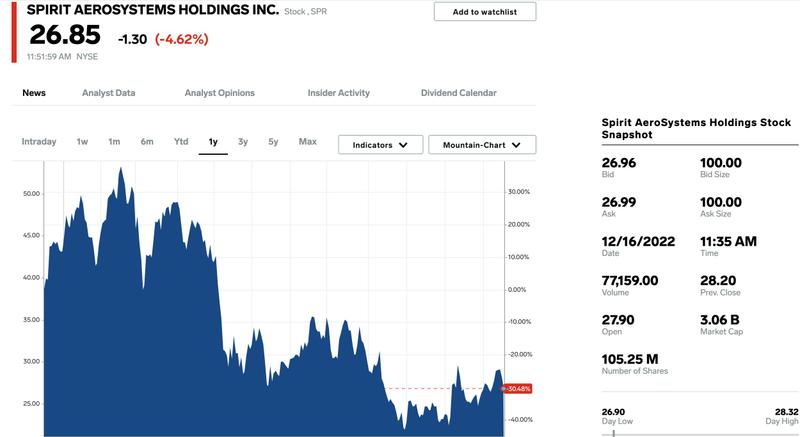This screenshot has height=437, width=800.
Task: Click the Market Cap value 3.06 B
Action: [719, 320]
